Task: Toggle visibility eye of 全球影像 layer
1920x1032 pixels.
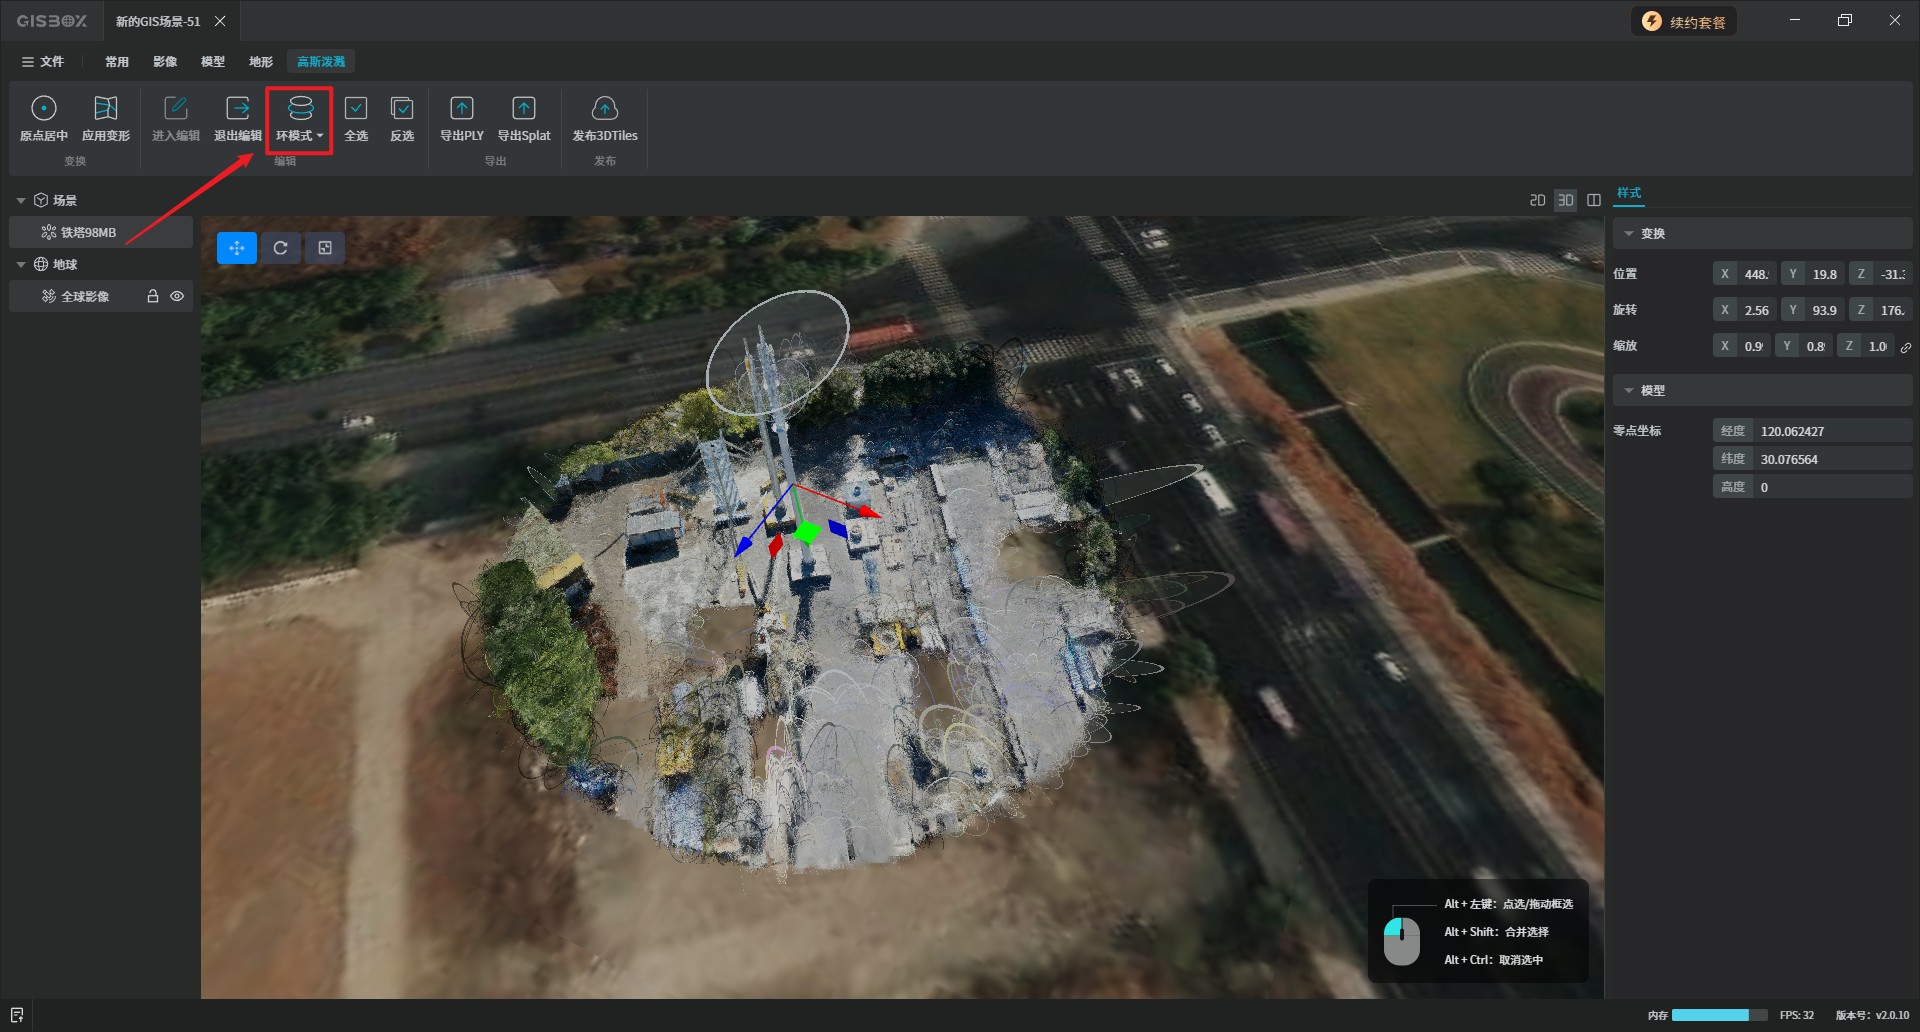Action: coord(177,296)
